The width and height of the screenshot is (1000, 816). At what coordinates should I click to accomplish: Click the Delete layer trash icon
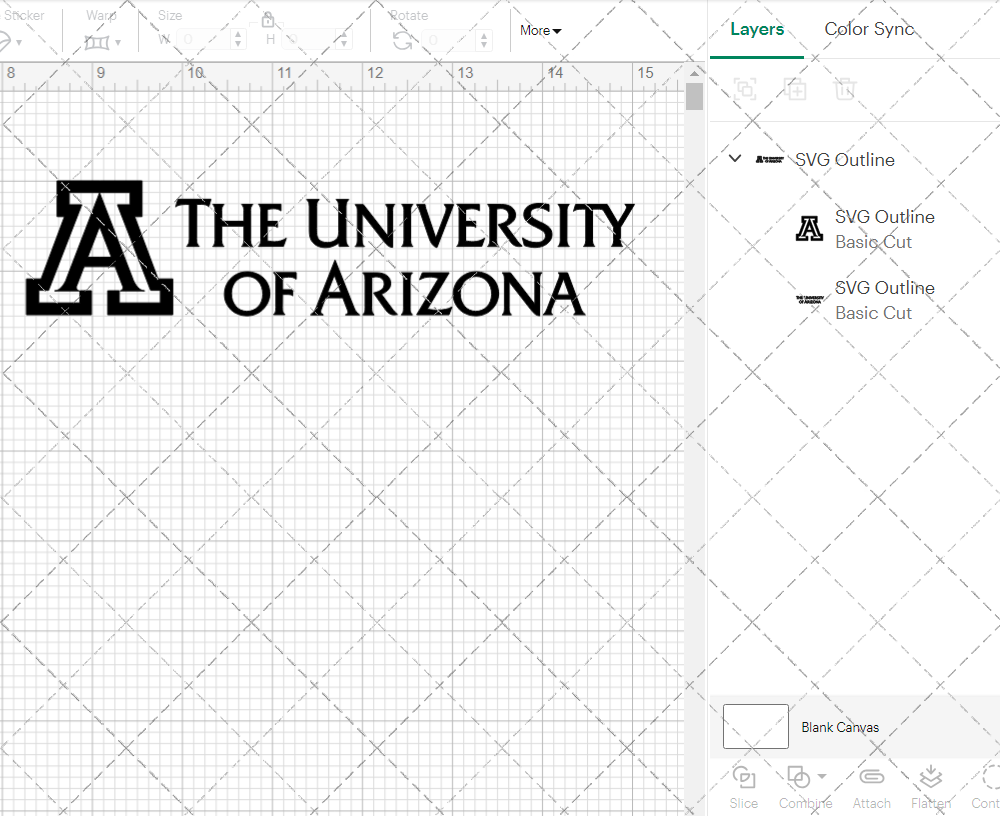pos(845,89)
